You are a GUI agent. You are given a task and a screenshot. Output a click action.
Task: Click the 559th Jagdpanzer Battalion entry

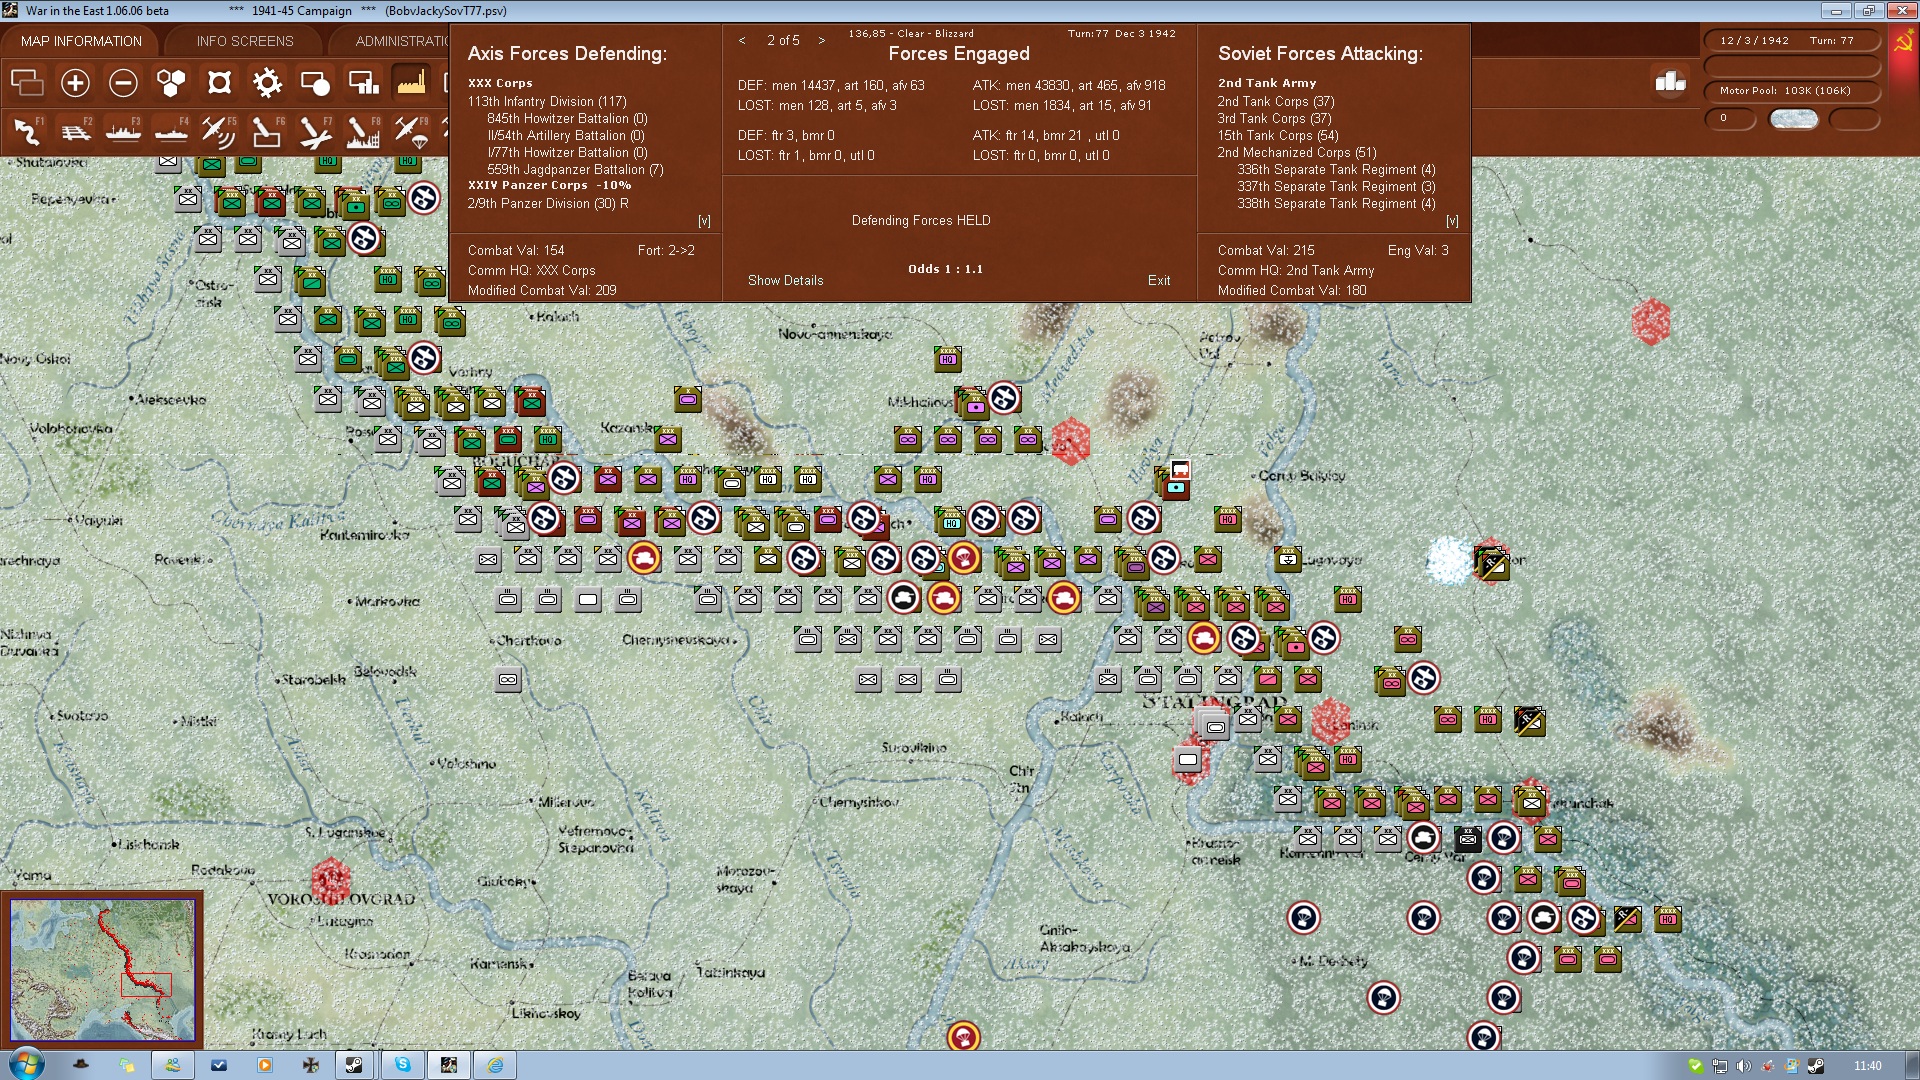click(x=575, y=170)
